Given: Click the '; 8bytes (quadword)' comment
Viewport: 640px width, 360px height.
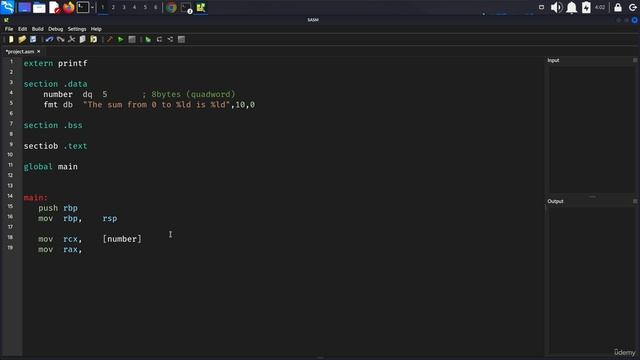Looking at the screenshot, I should click(x=189, y=94).
